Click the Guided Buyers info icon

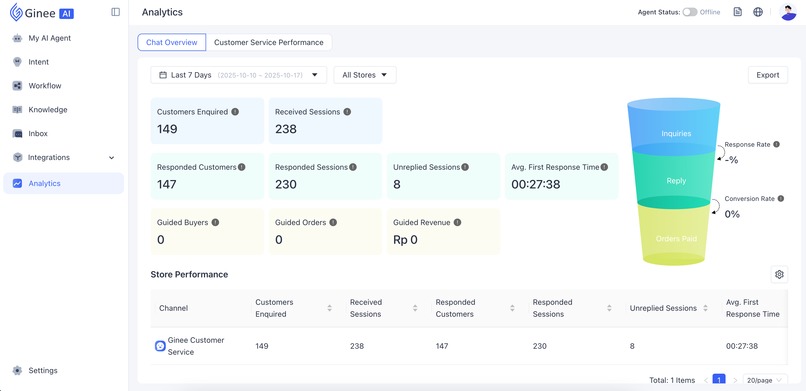coord(215,222)
